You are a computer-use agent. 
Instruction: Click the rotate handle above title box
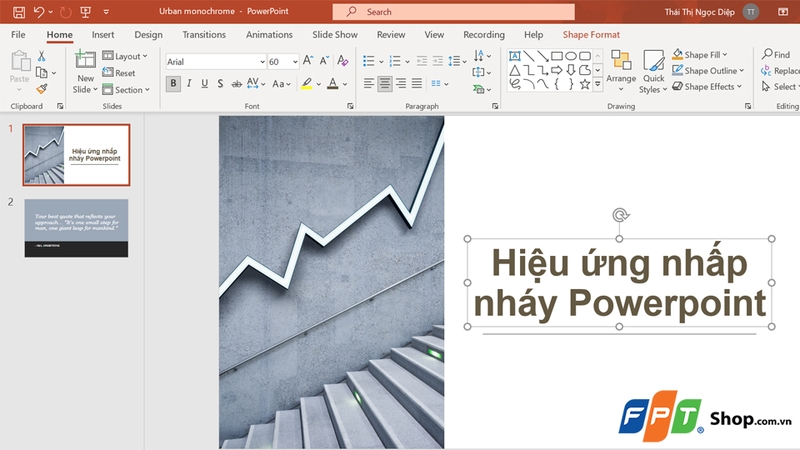click(620, 215)
